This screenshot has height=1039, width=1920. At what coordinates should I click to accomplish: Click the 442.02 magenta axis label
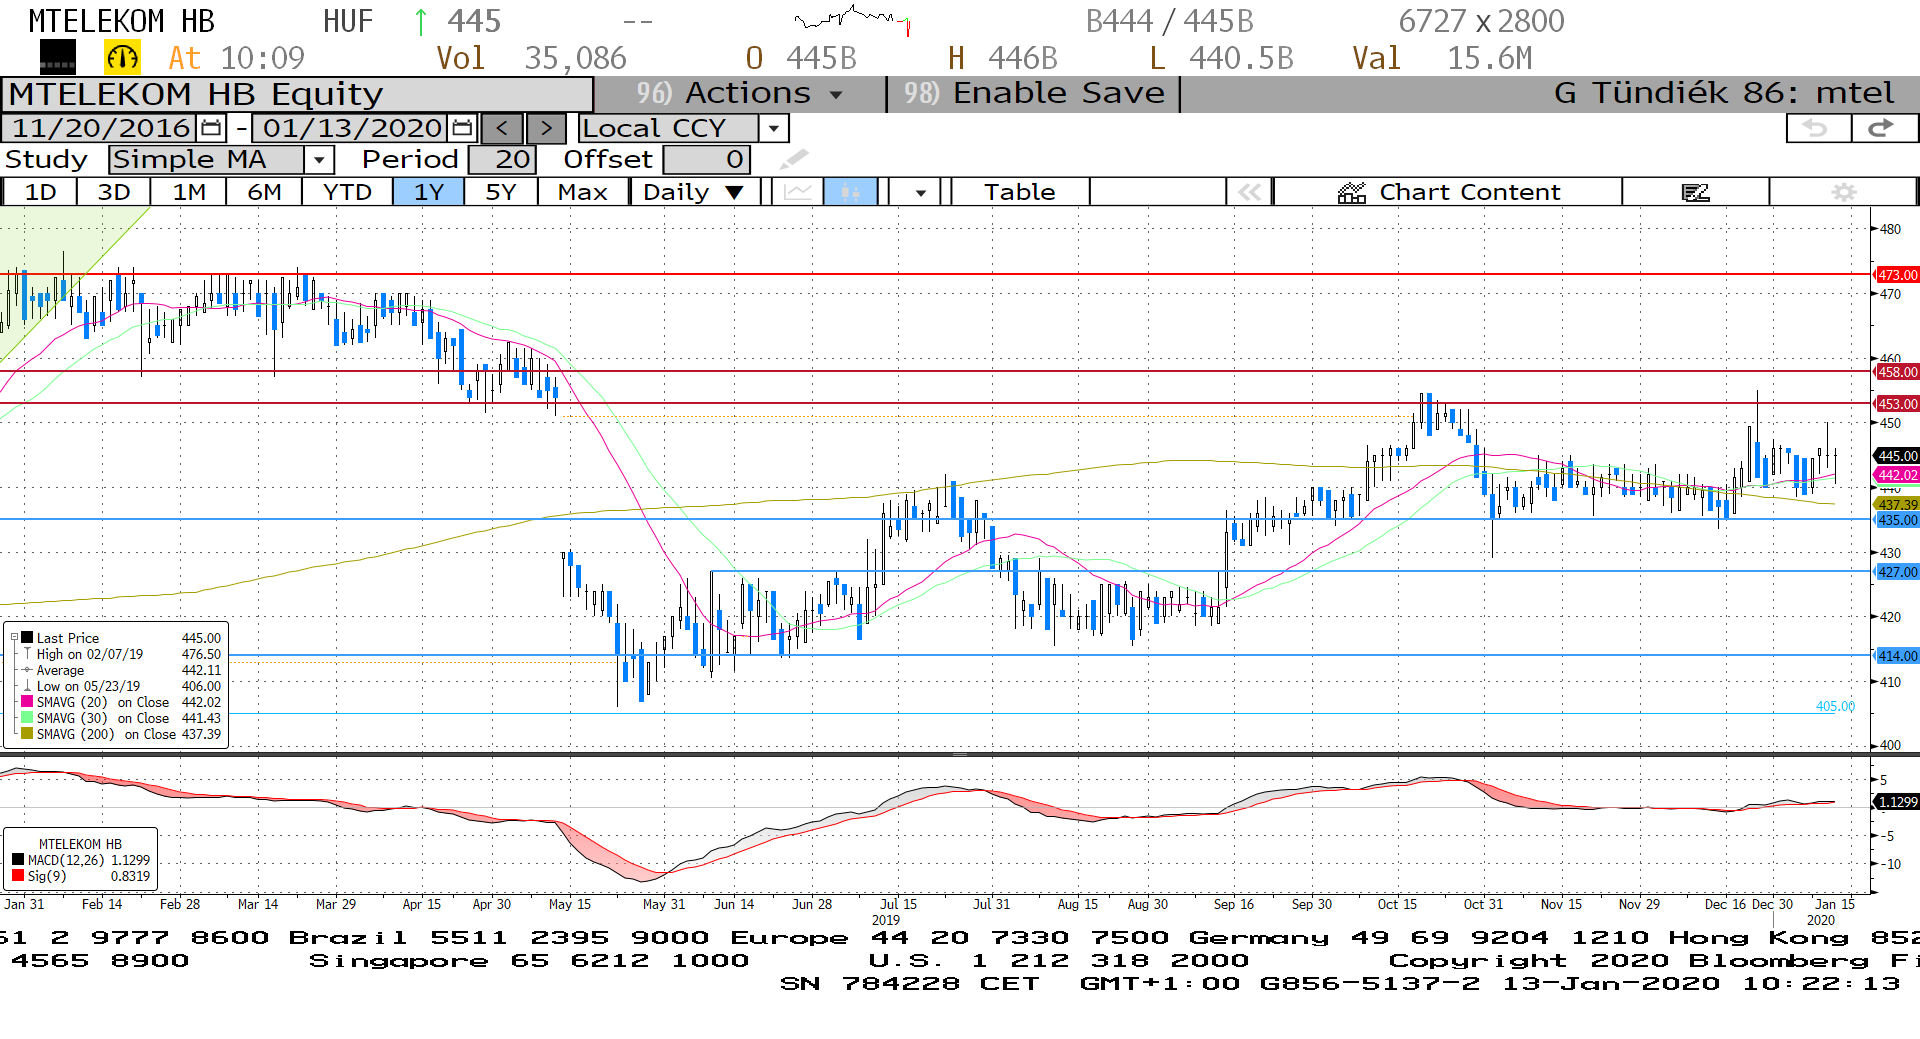coord(1897,475)
